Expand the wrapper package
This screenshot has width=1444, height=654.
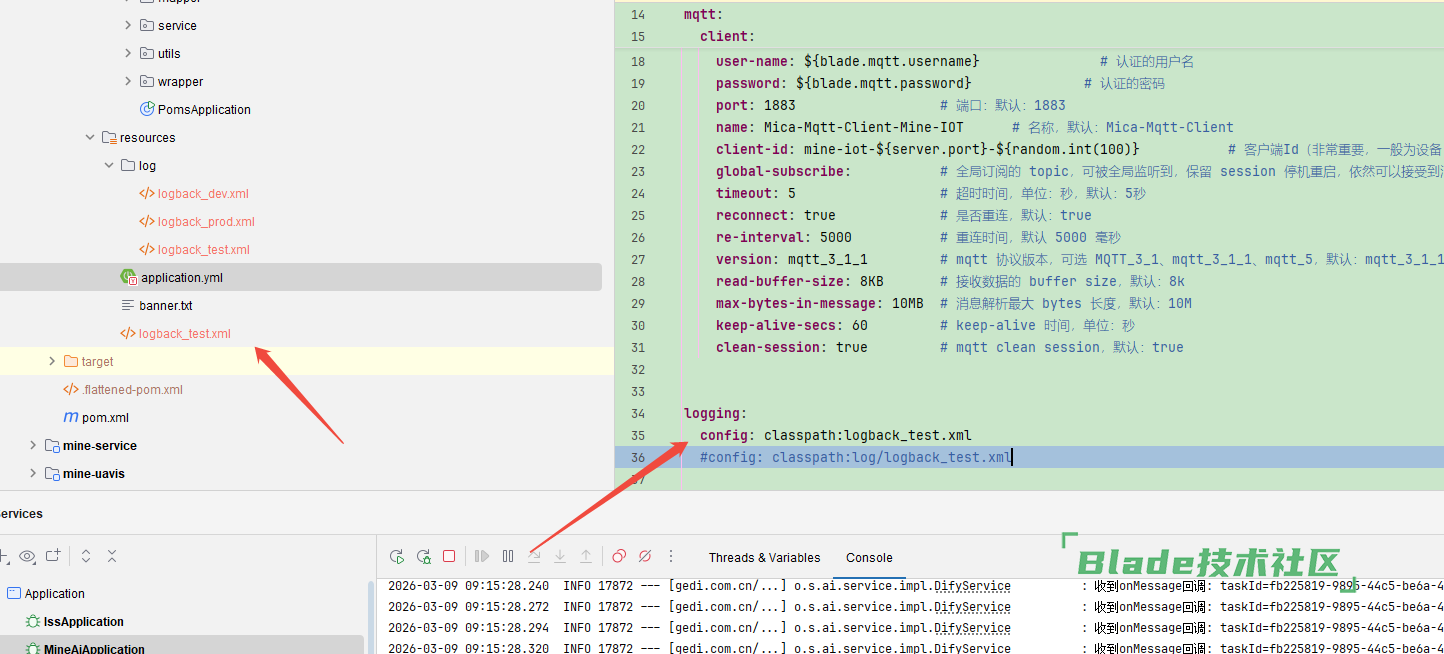pos(128,82)
